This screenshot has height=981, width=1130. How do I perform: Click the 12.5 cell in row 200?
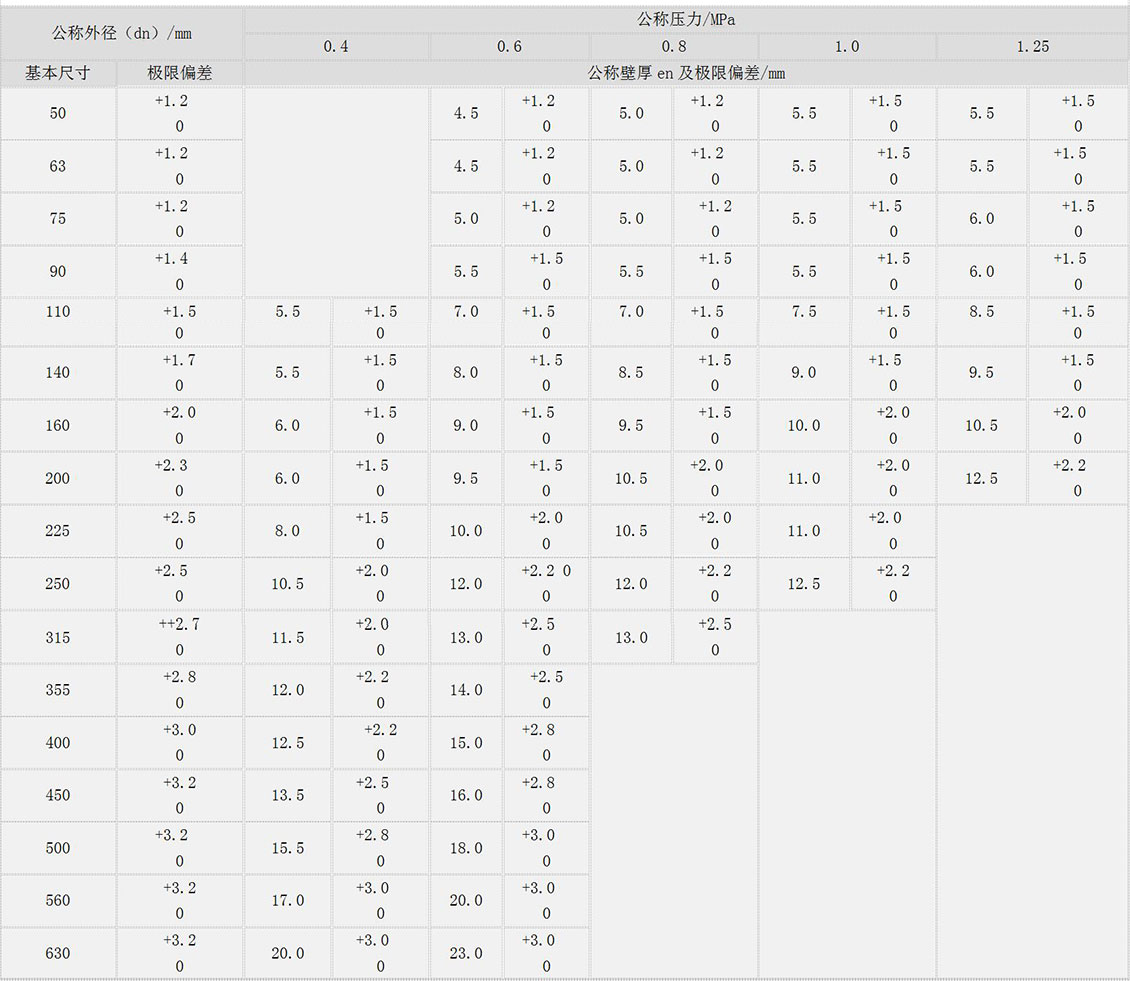click(x=982, y=478)
